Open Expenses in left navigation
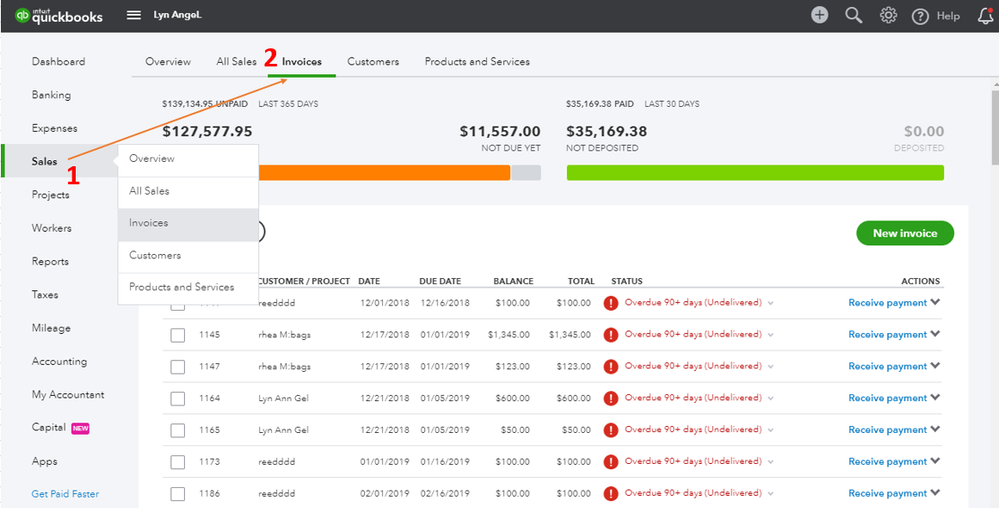The image size is (999, 508). [55, 128]
